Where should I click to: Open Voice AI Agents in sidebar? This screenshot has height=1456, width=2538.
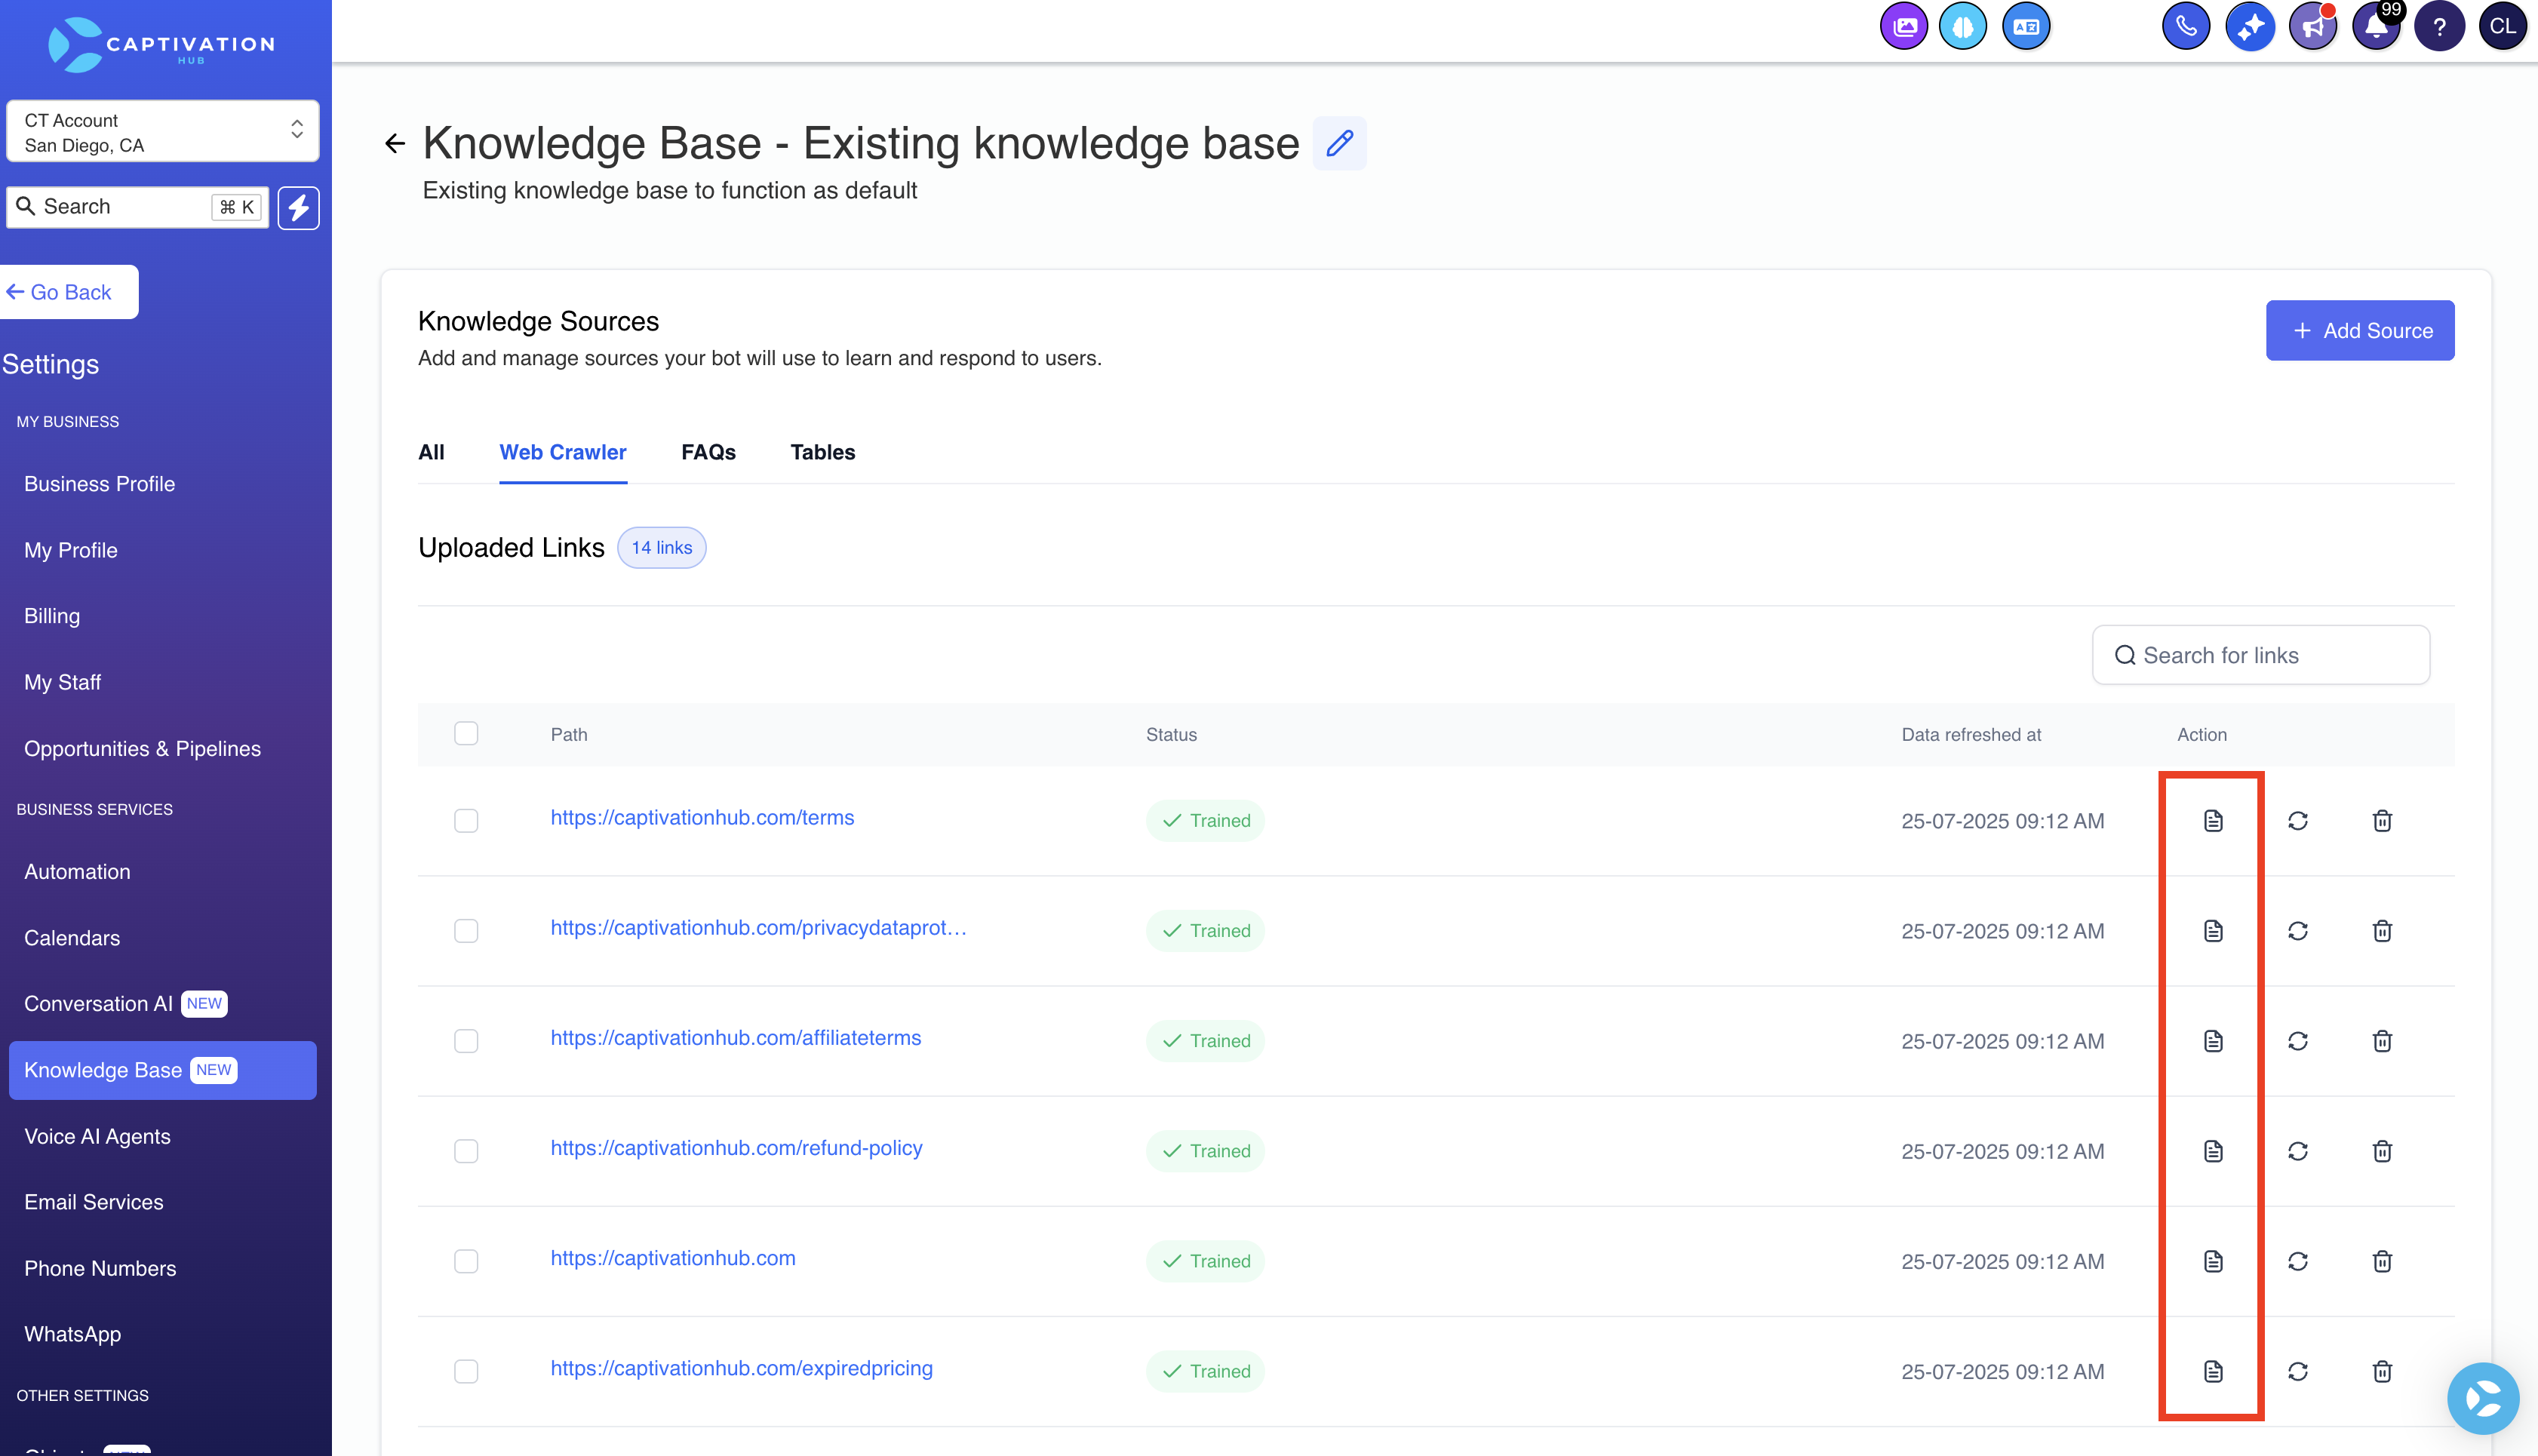coord(97,1136)
